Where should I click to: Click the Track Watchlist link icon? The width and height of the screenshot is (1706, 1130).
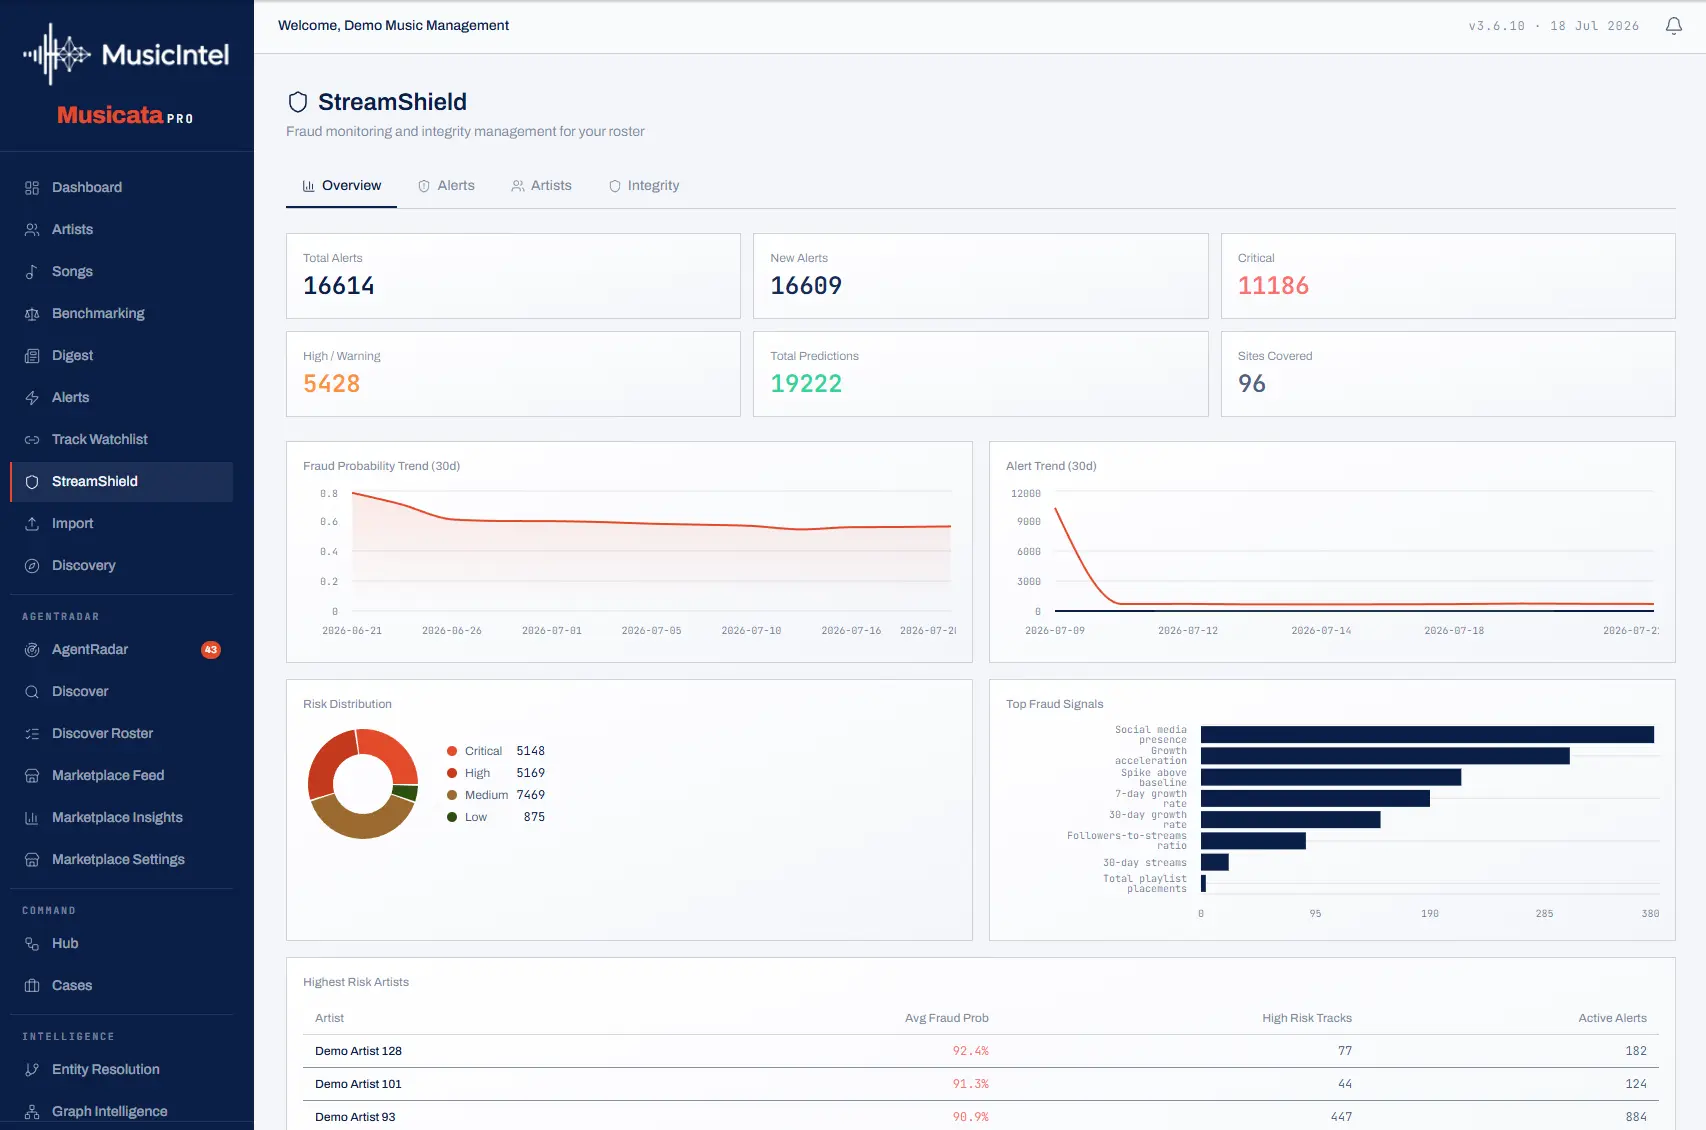[32, 440]
